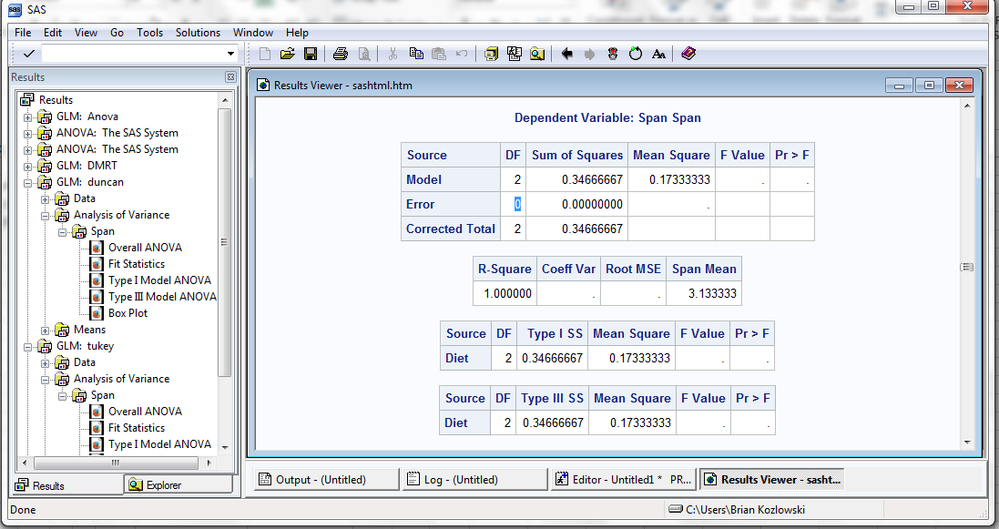Open the command box dropdown arrow
The image size is (999, 529).
coord(231,54)
